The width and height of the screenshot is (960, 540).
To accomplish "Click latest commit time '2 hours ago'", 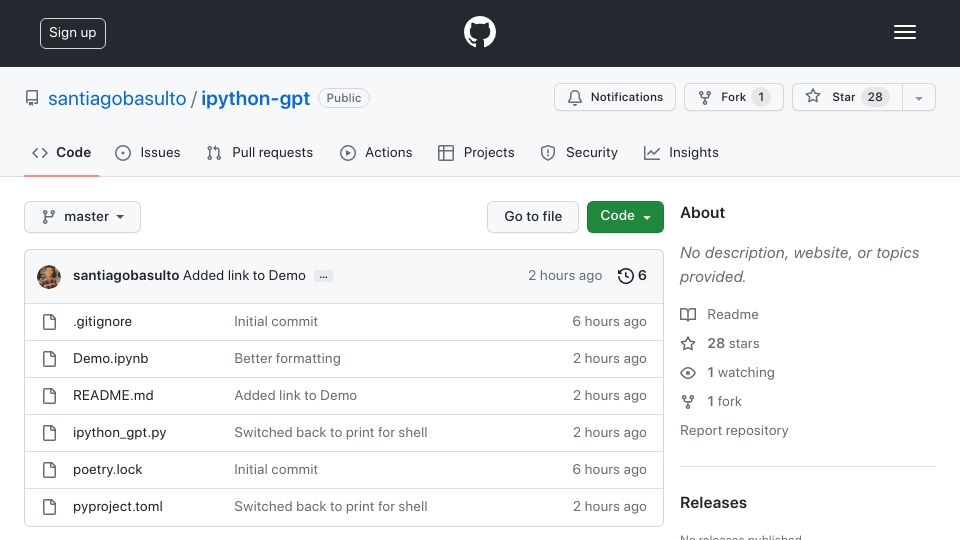I will 565,276.
